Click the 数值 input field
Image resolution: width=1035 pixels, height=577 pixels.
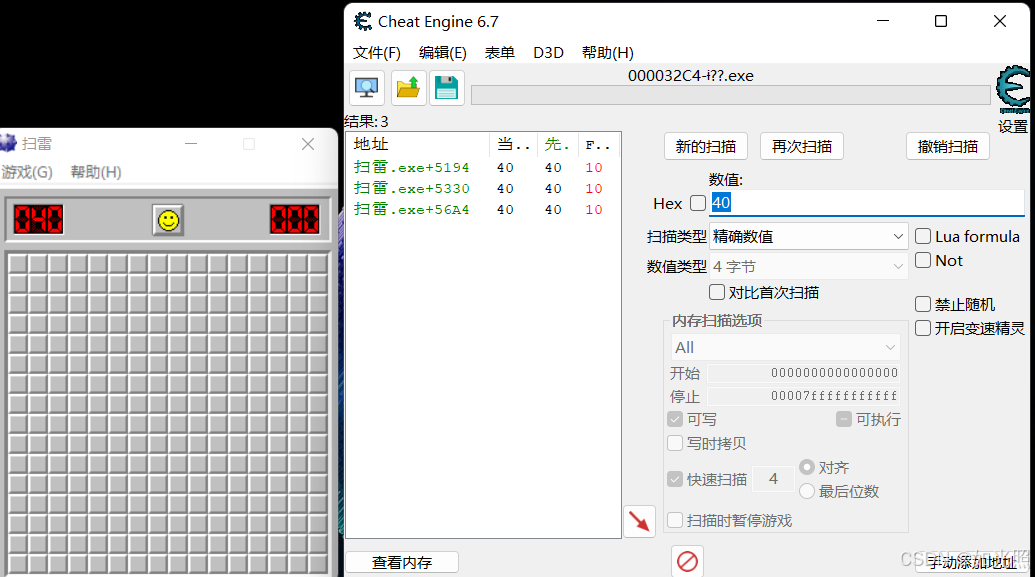pyautogui.click(x=867, y=203)
